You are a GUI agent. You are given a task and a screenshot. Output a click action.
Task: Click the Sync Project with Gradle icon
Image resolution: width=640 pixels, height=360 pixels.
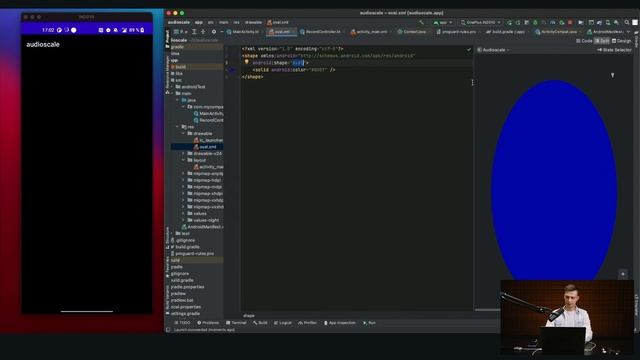599,22
